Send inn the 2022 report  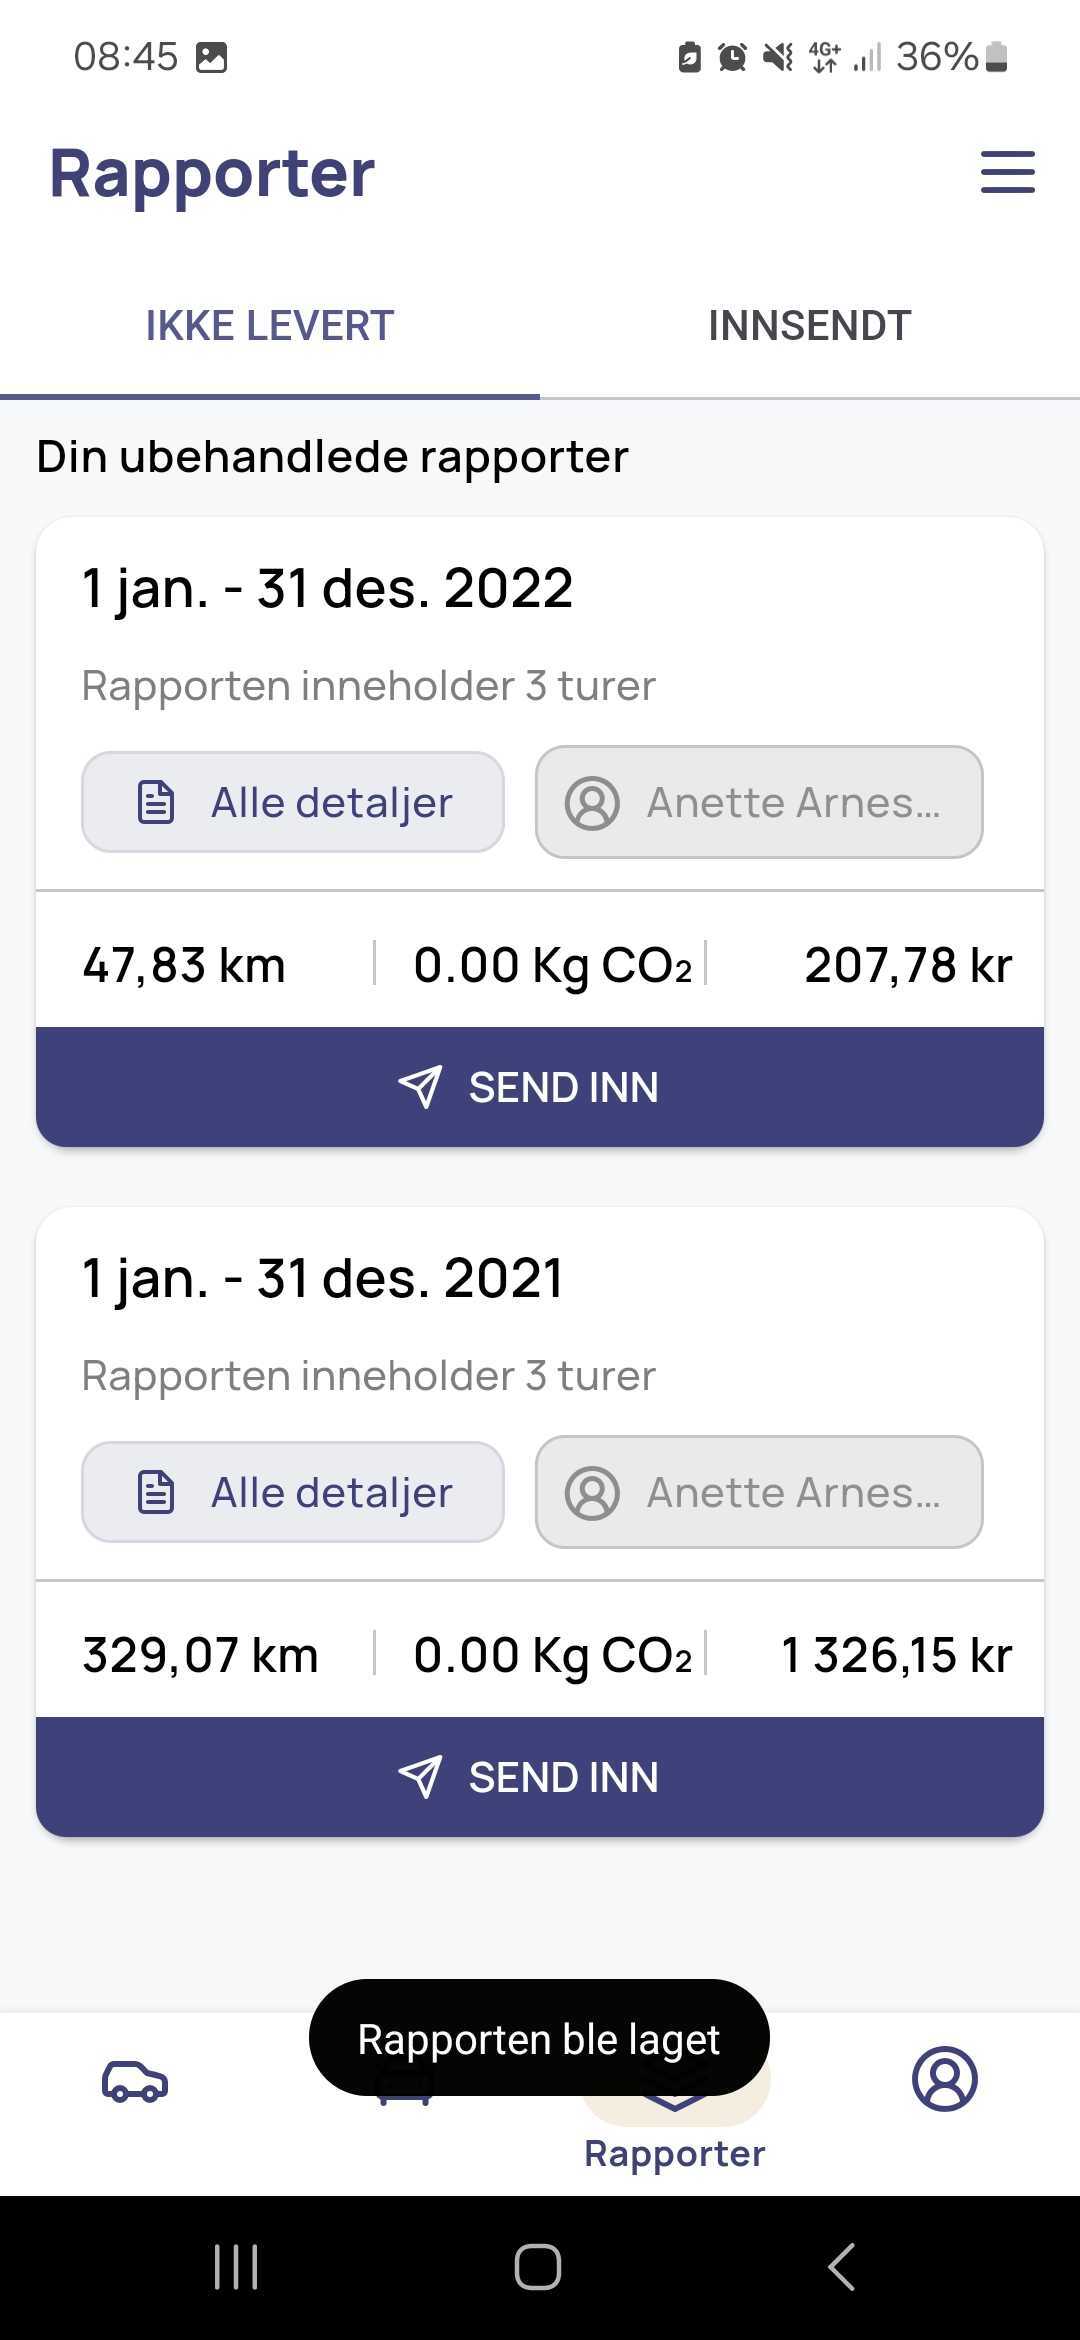[x=540, y=1087]
